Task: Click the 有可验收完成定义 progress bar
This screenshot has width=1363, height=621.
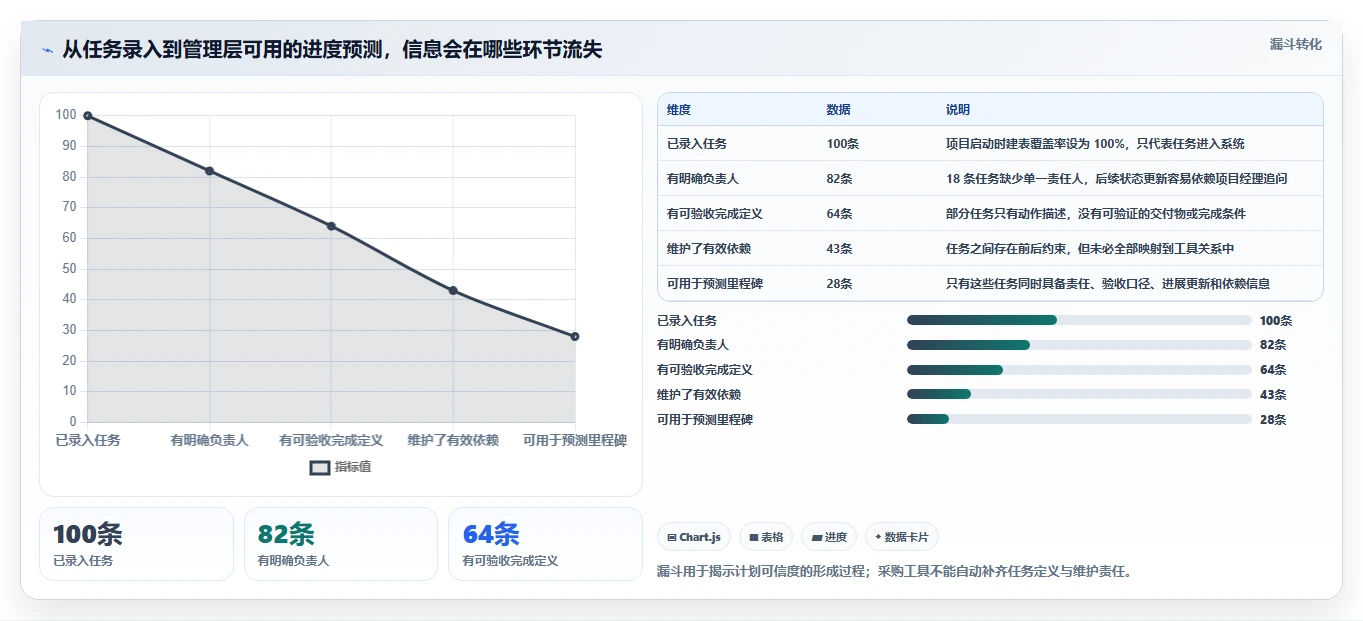Action: pos(1079,370)
